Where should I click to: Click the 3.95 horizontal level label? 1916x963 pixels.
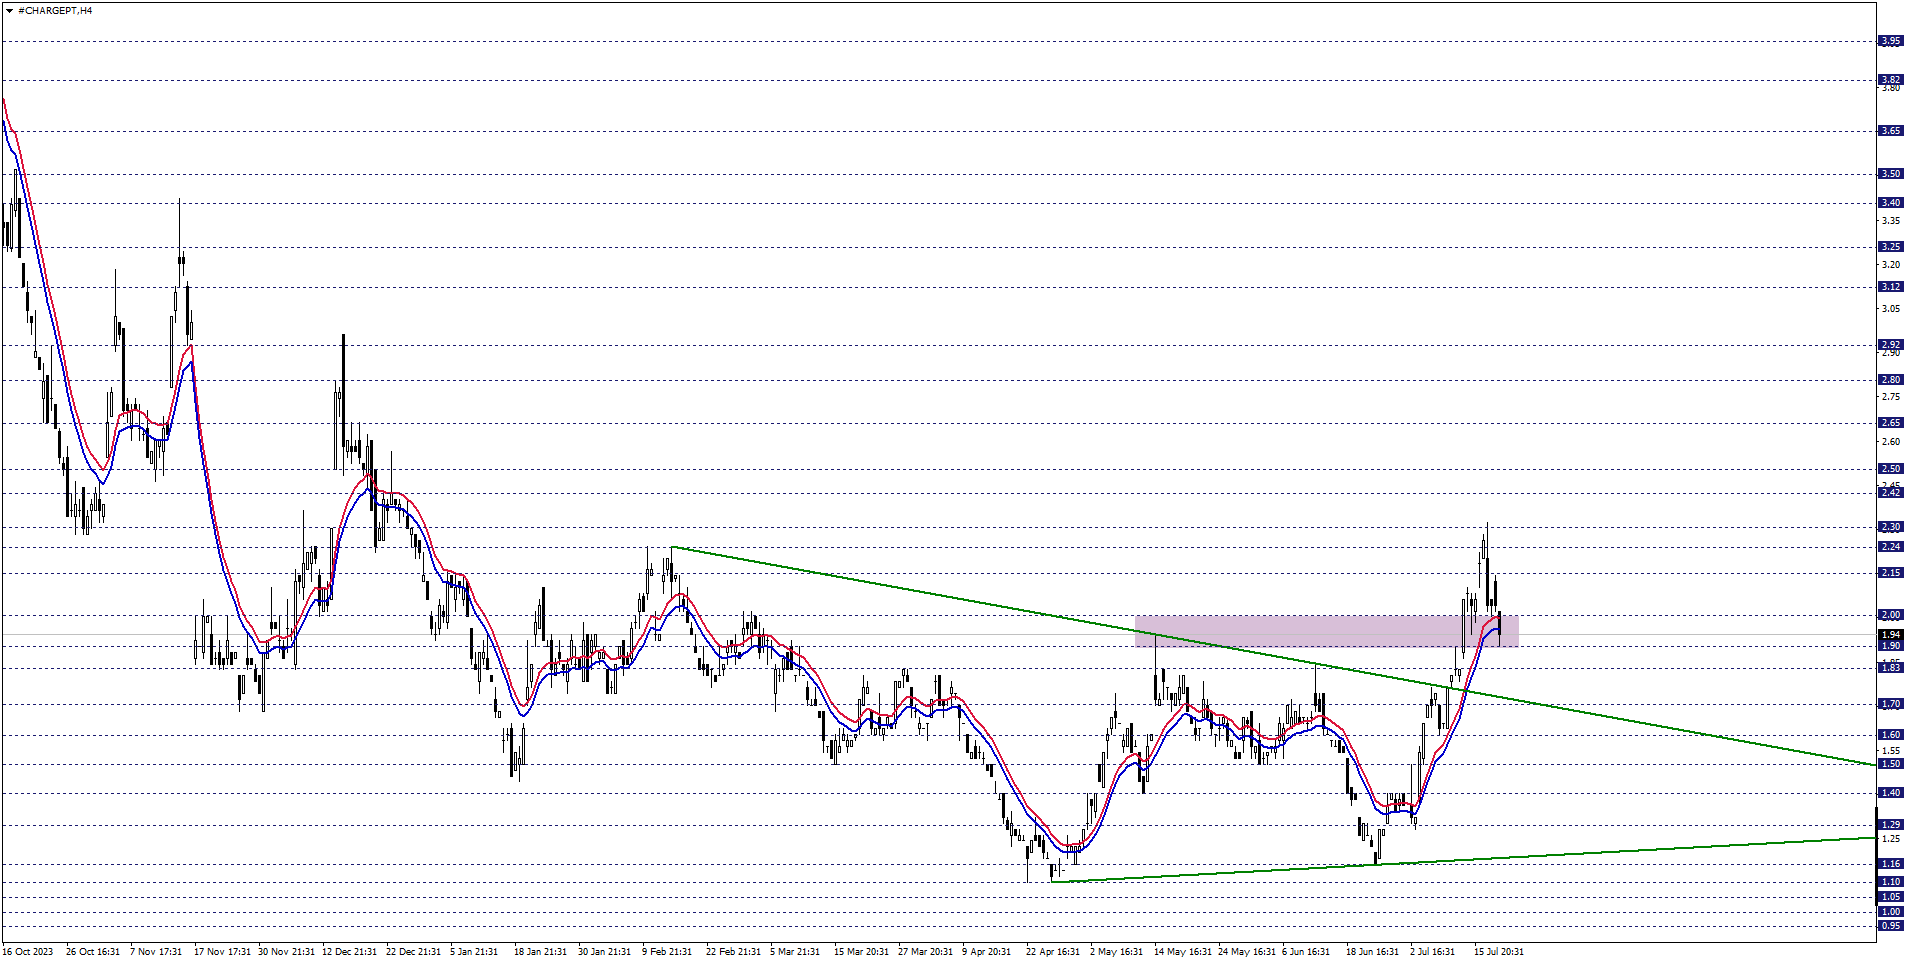click(1890, 42)
